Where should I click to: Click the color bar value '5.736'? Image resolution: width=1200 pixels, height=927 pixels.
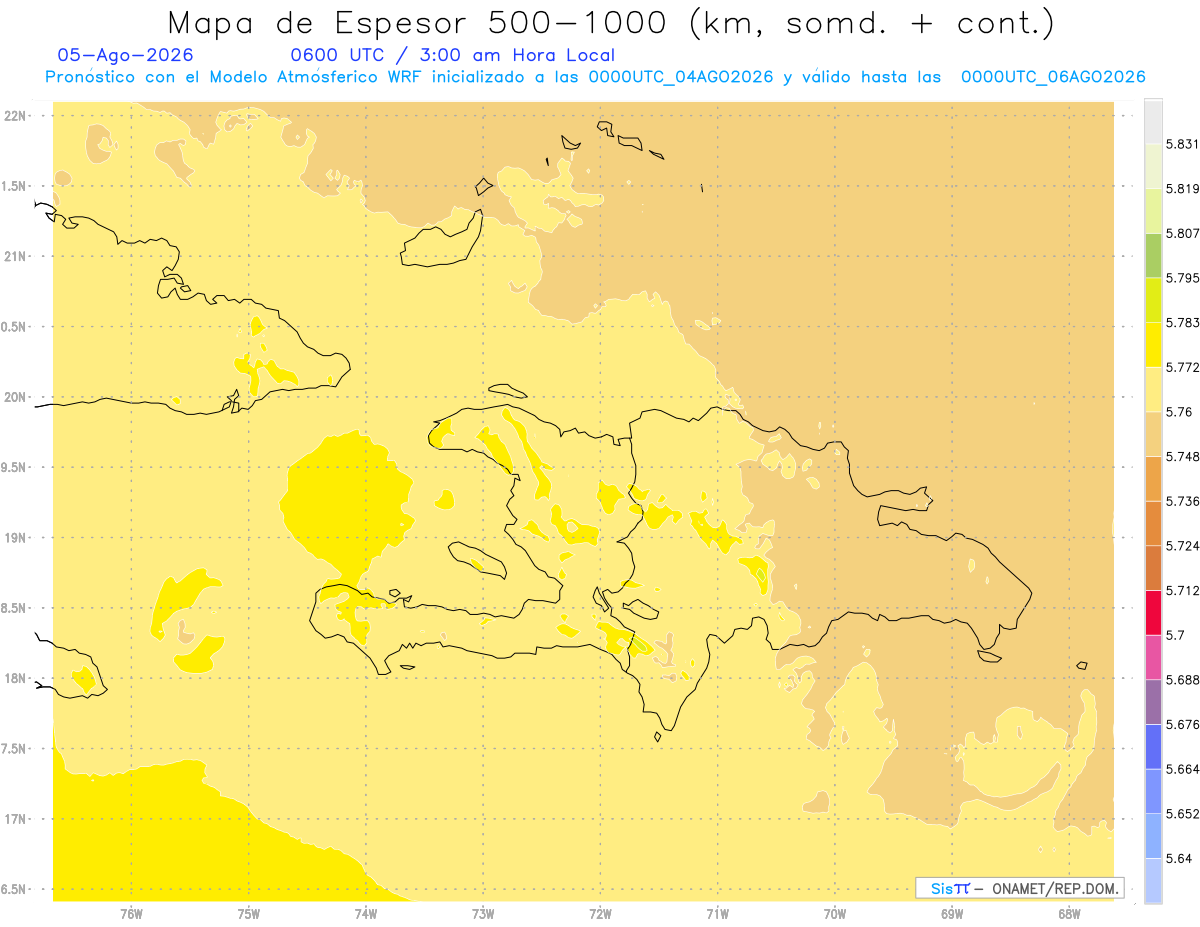point(1182,501)
